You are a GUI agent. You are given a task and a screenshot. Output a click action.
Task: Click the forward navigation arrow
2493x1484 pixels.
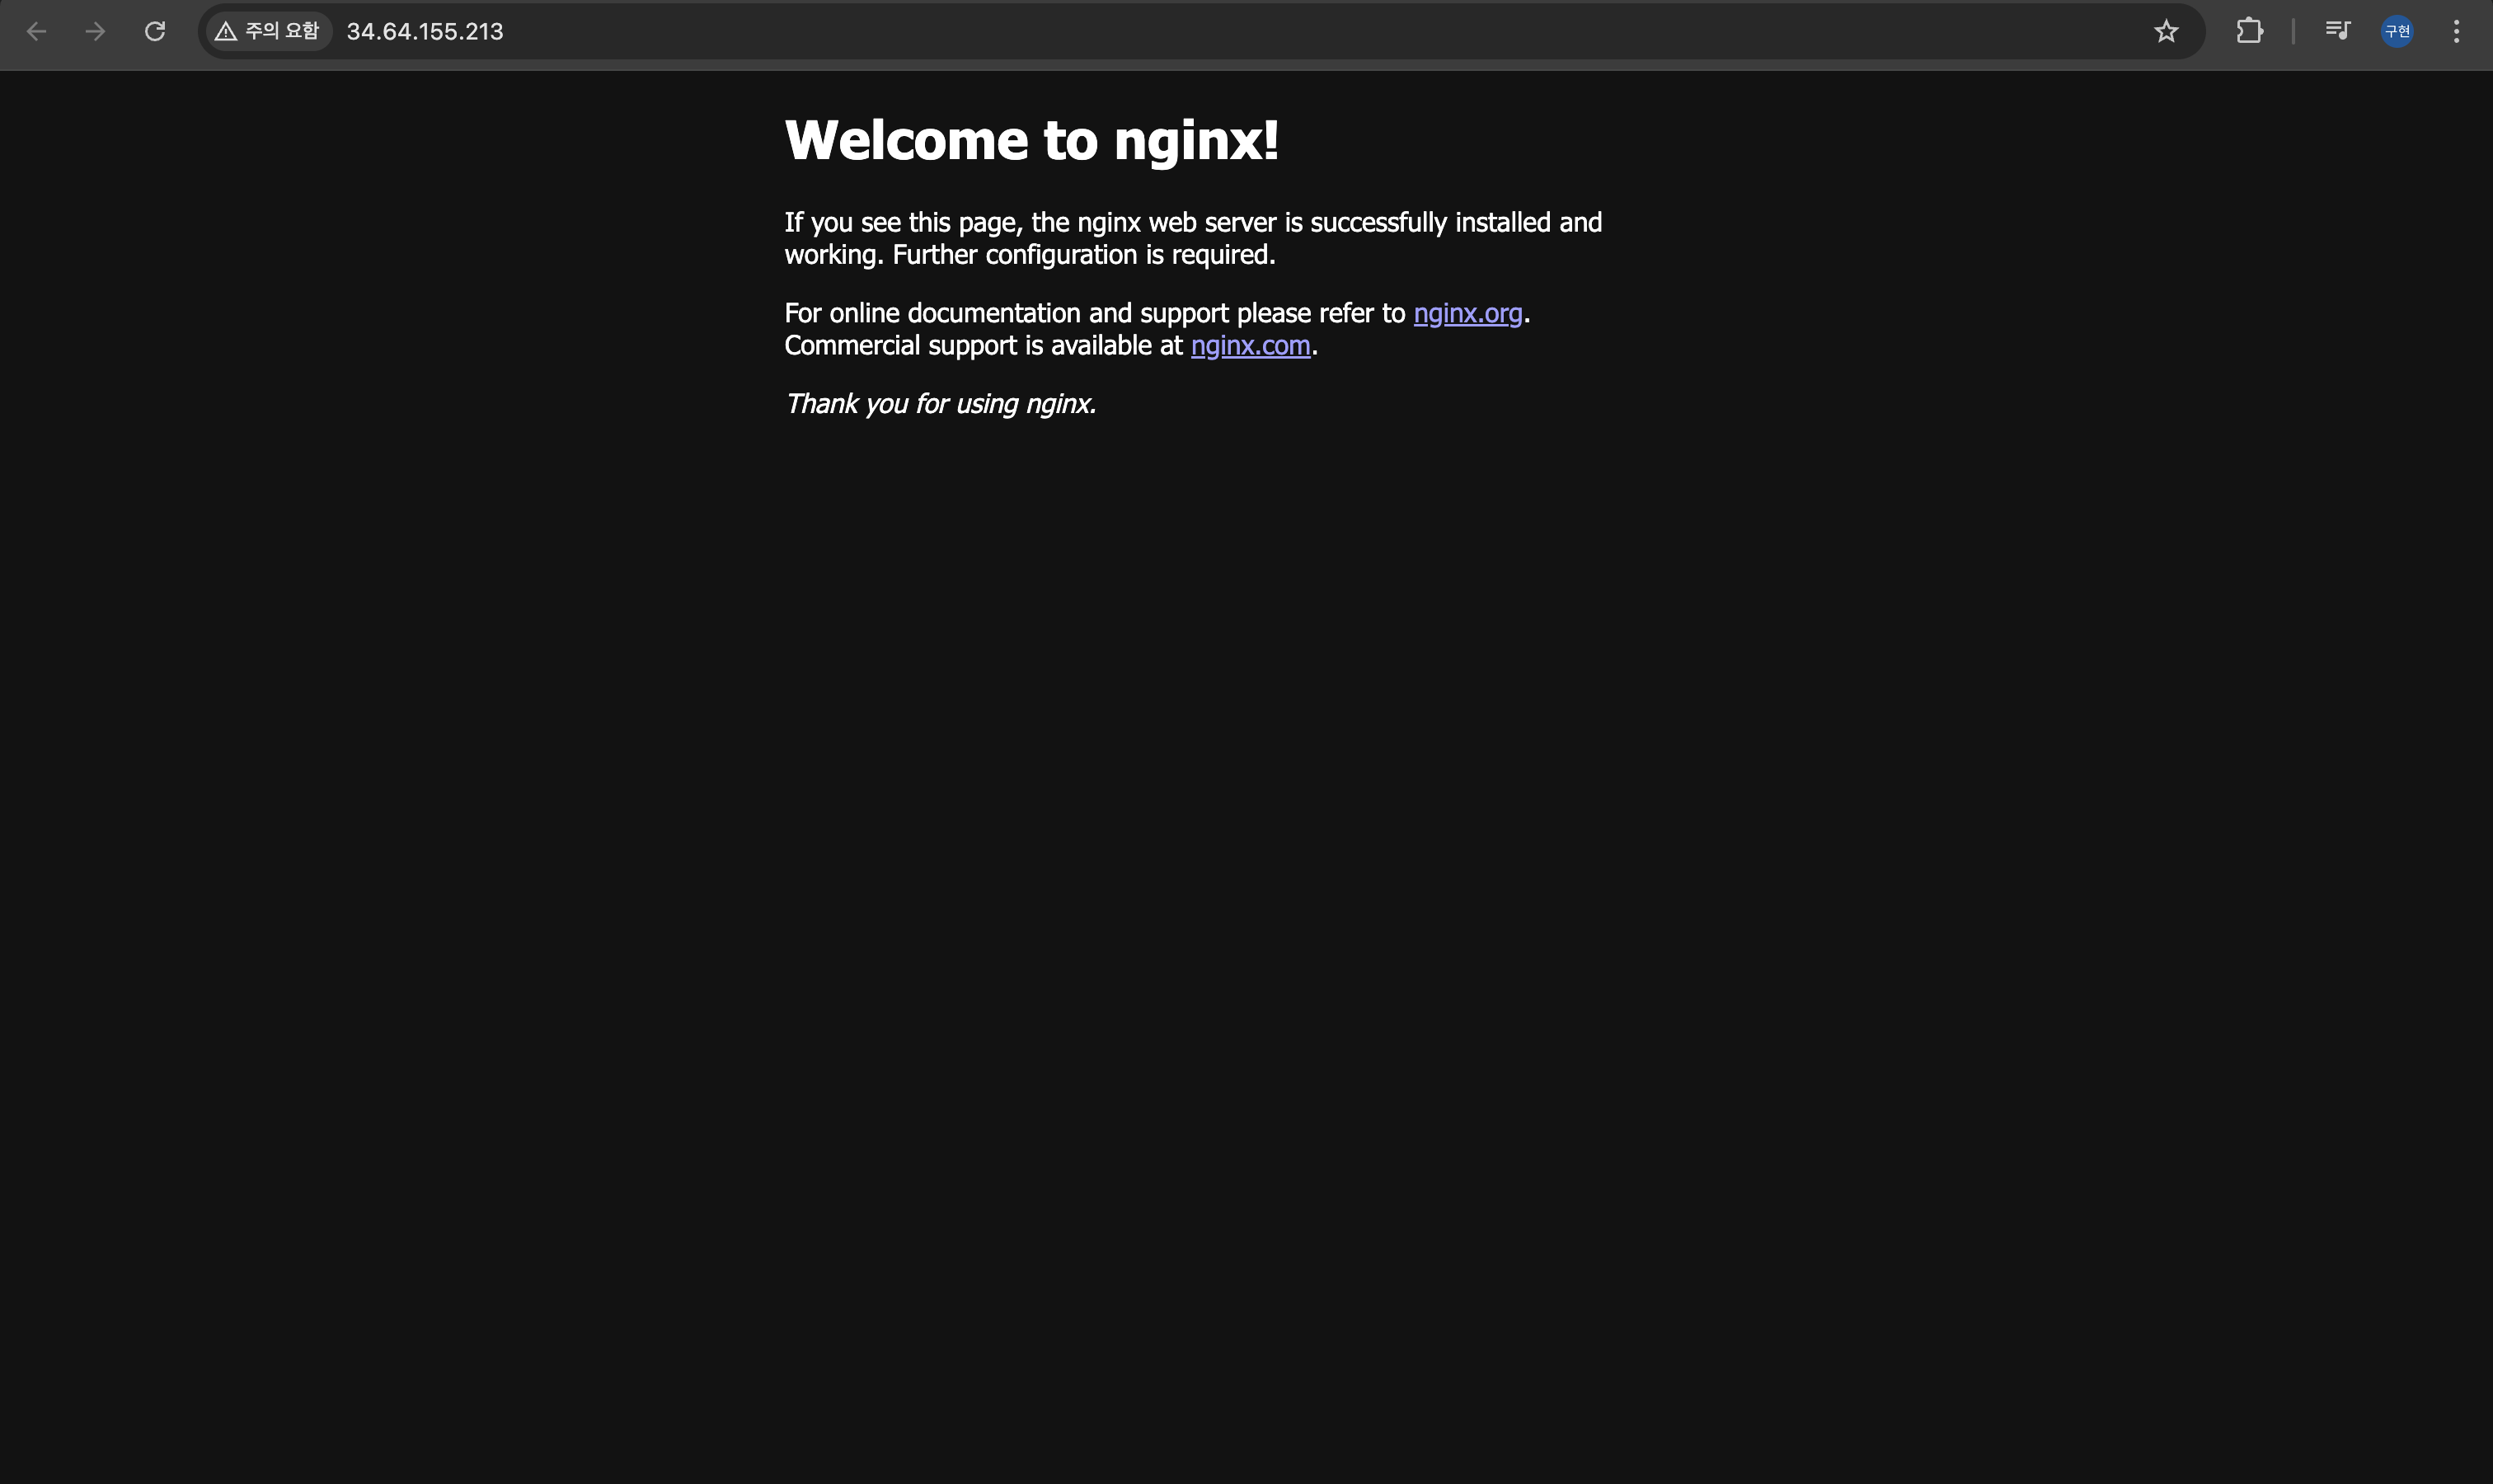click(x=95, y=31)
